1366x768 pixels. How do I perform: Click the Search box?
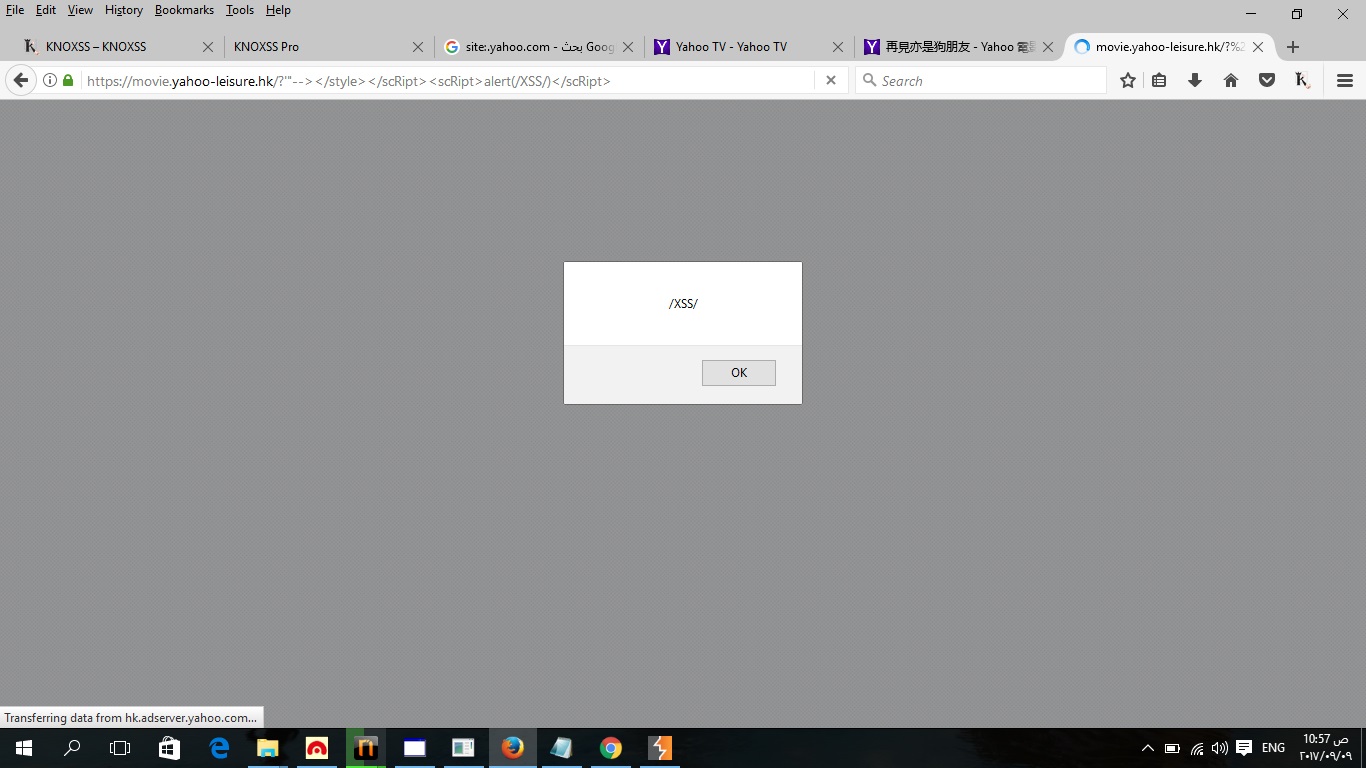tap(981, 81)
